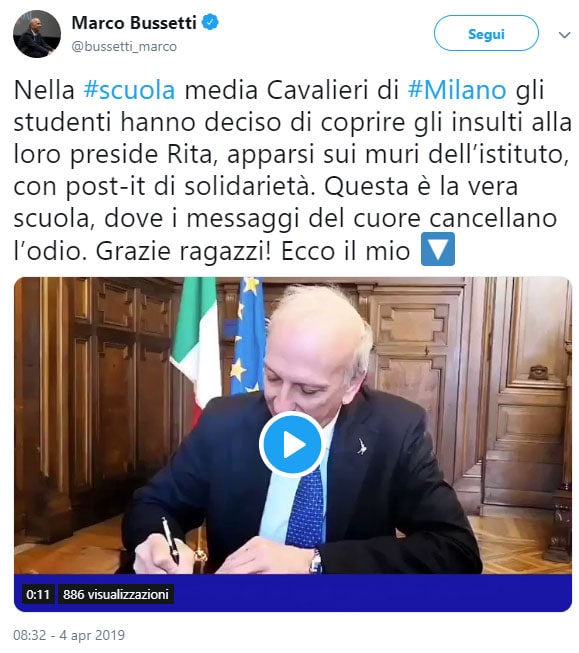Click the lapel pin on the jacket
This screenshot has width=579, height=653.
click(x=362, y=447)
